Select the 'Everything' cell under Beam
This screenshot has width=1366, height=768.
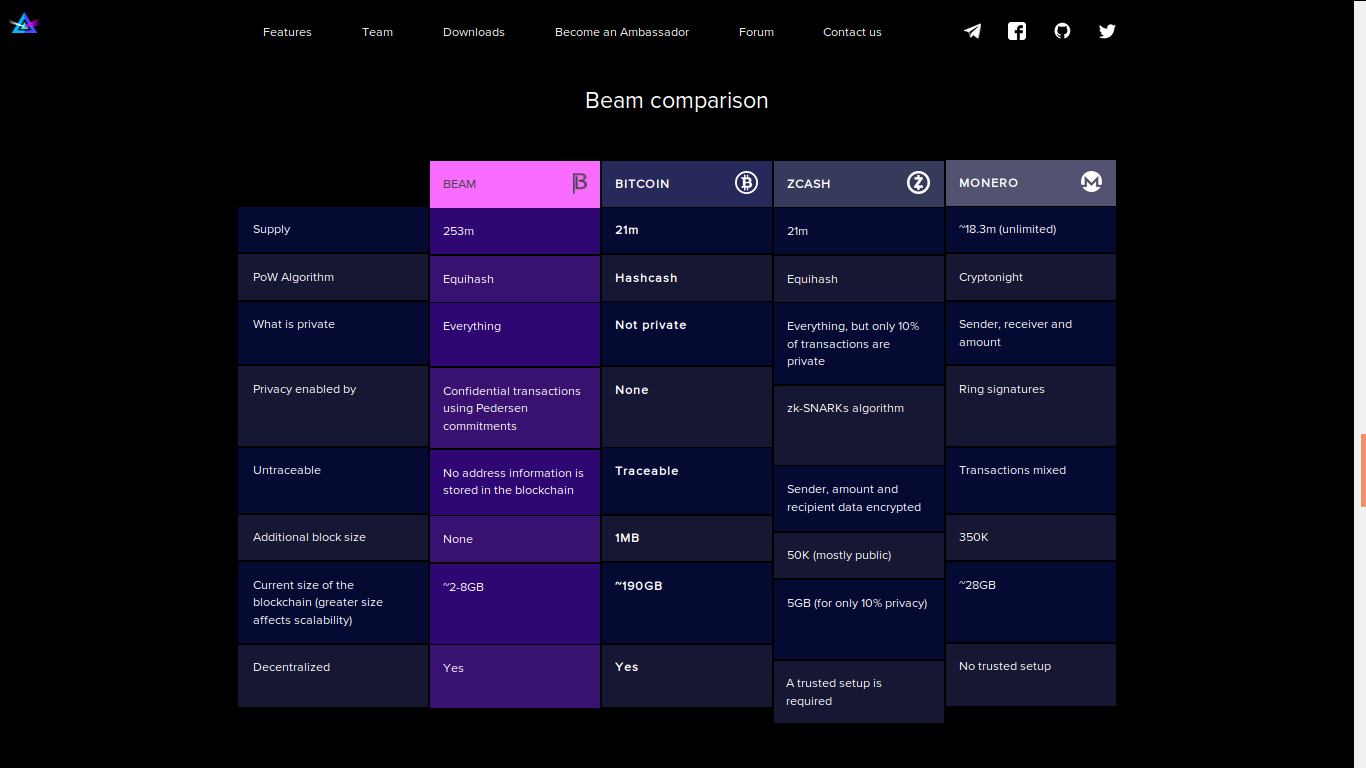point(515,335)
